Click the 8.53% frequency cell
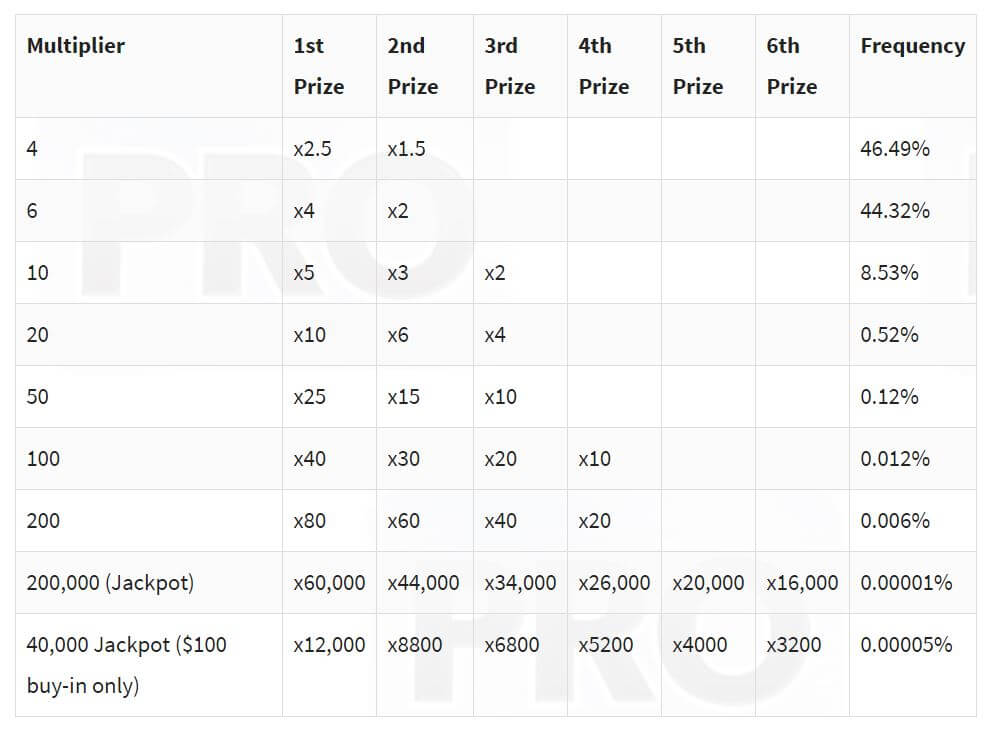 (889, 273)
